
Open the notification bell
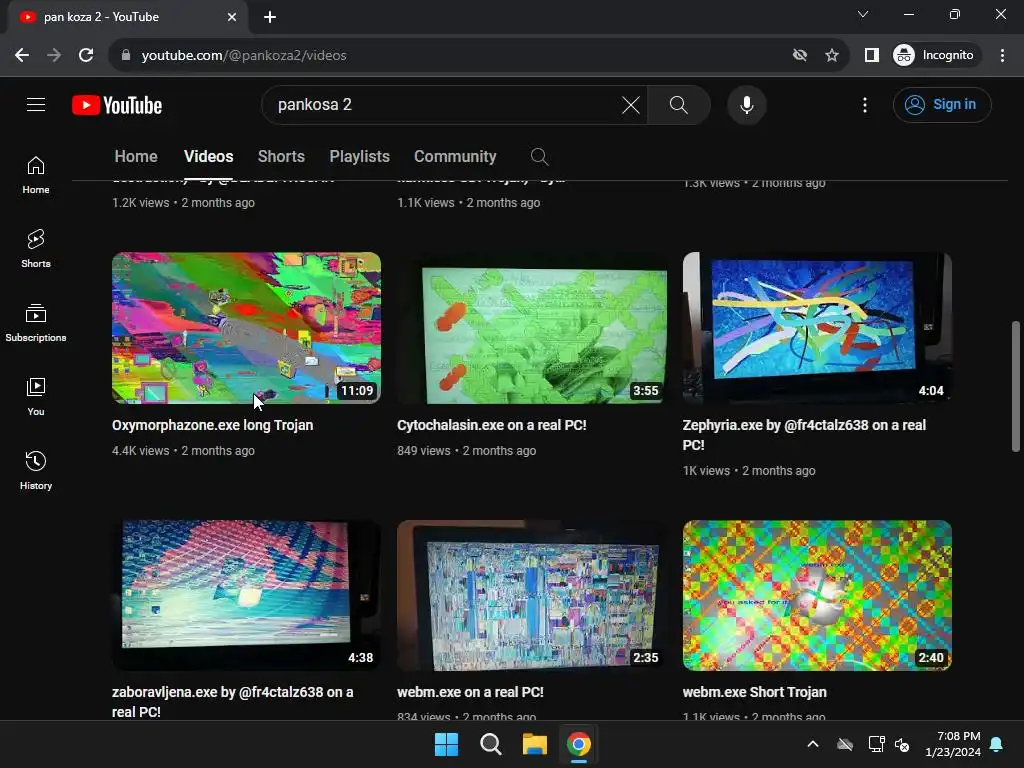997,744
